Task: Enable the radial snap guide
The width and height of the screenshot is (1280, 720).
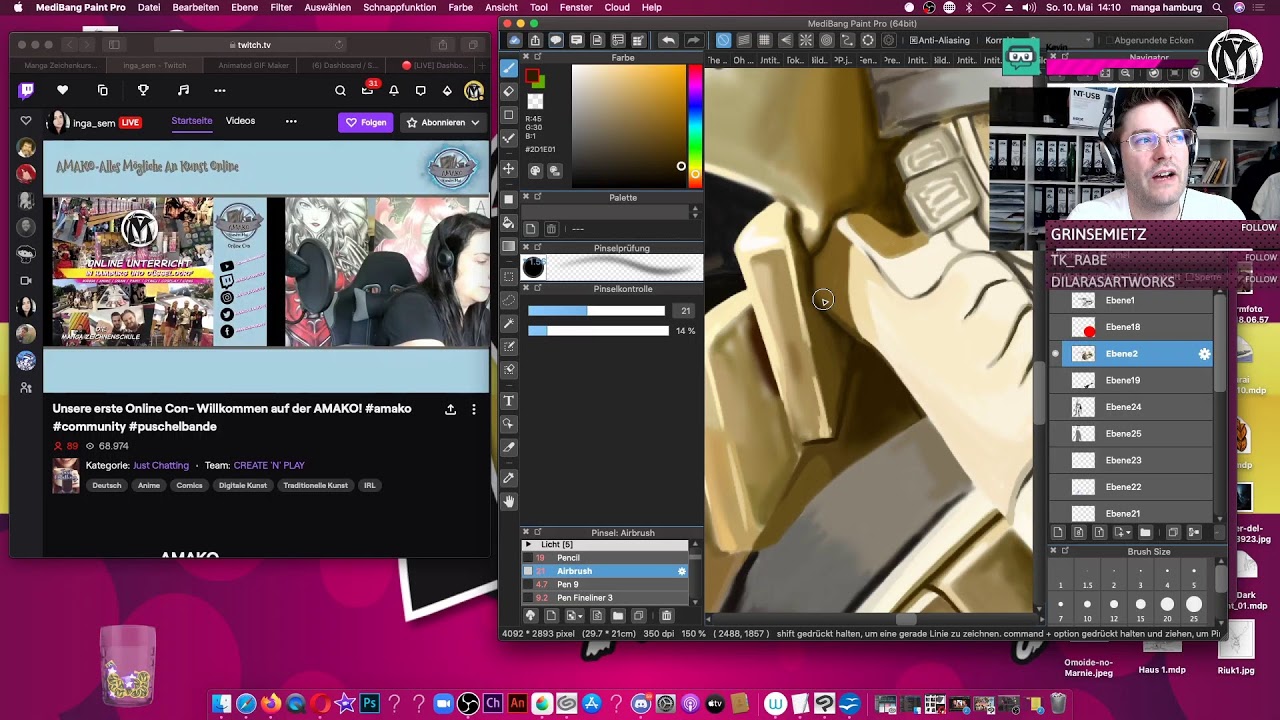Action: click(806, 40)
